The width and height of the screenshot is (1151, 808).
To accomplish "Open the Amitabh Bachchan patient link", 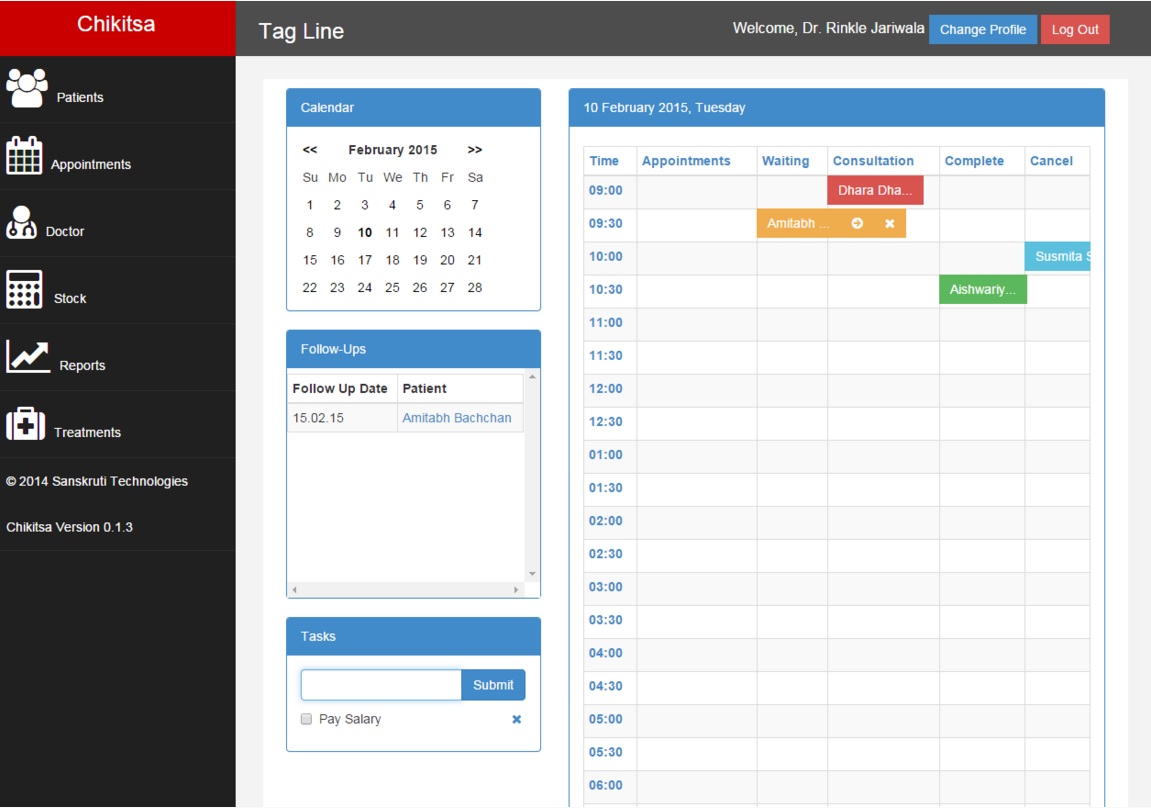I will pos(457,418).
